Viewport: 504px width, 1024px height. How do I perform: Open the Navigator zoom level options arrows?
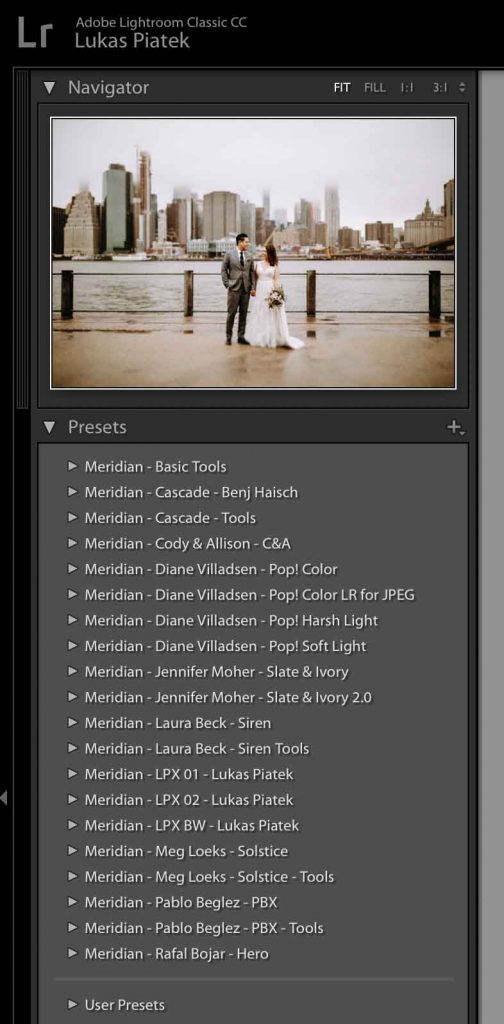pos(462,88)
